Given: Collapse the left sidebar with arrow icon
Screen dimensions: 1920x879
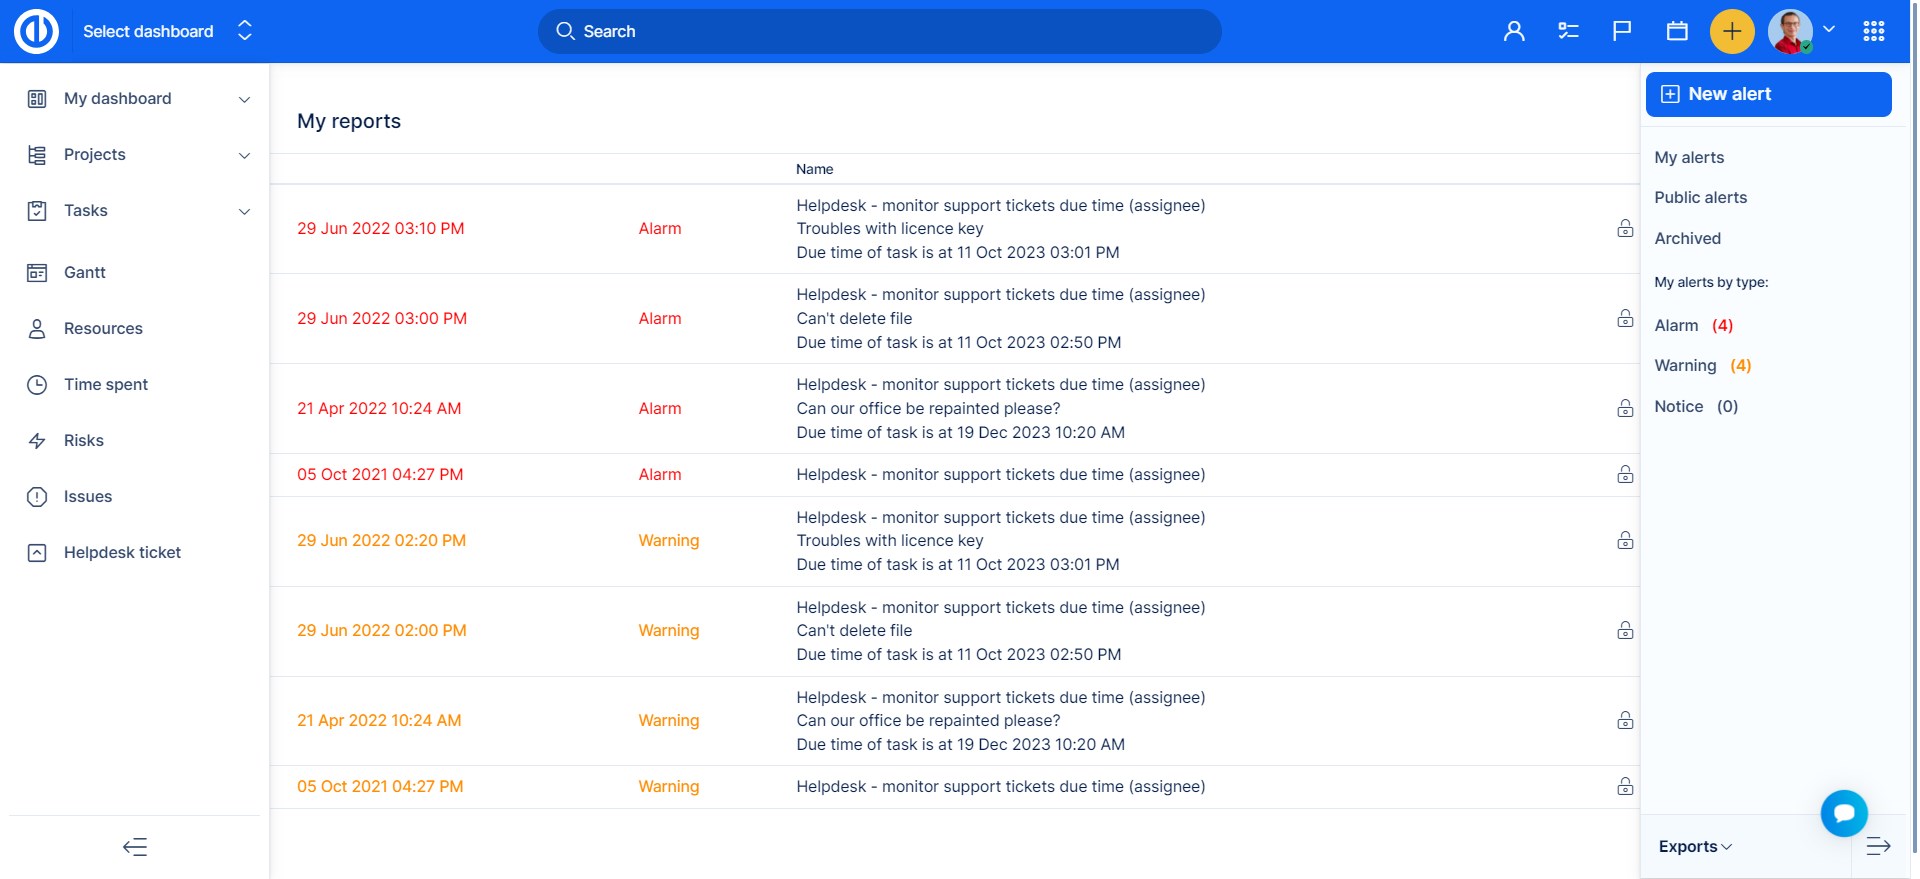Looking at the screenshot, I should tap(135, 847).
